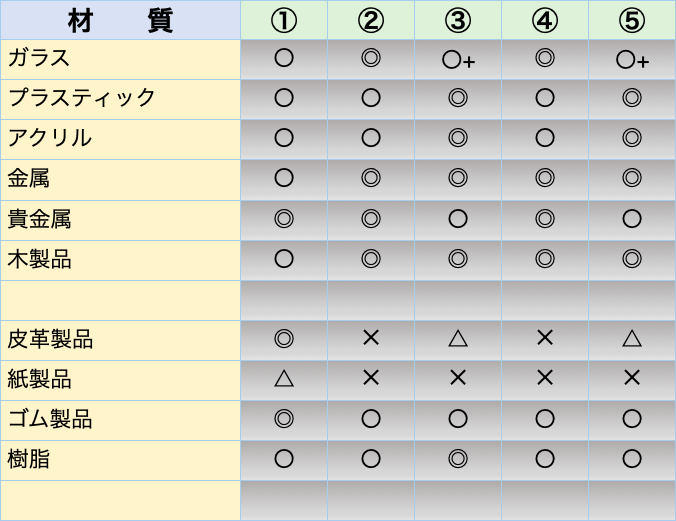Click 木製品 single circle under column ①

(x=284, y=259)
